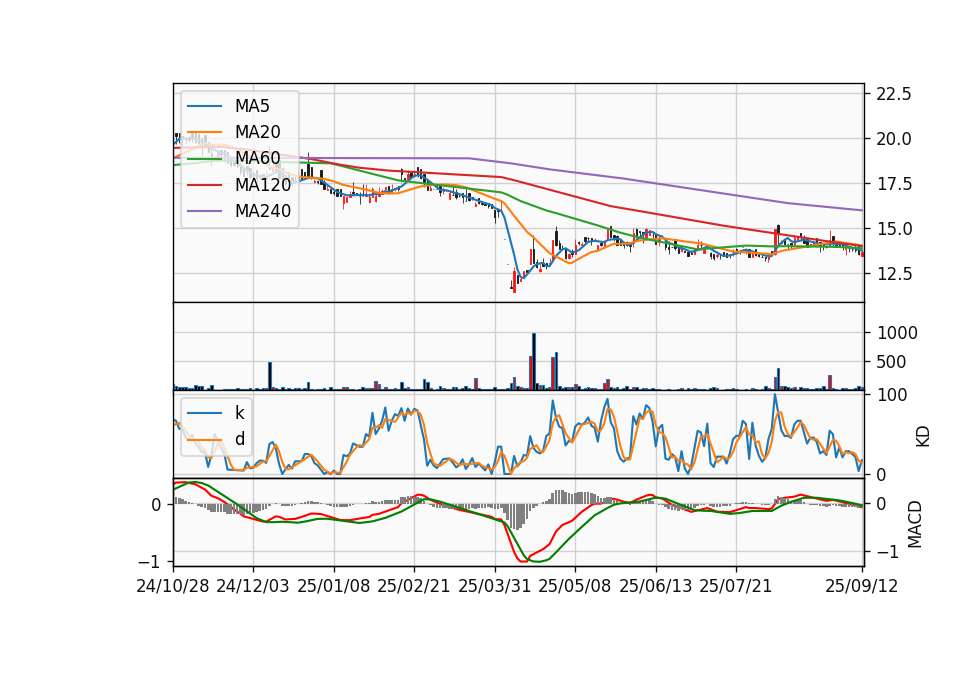The image size is (960, 690).
Task: Click the MA20 legend label
Action: tap(257, 132)
